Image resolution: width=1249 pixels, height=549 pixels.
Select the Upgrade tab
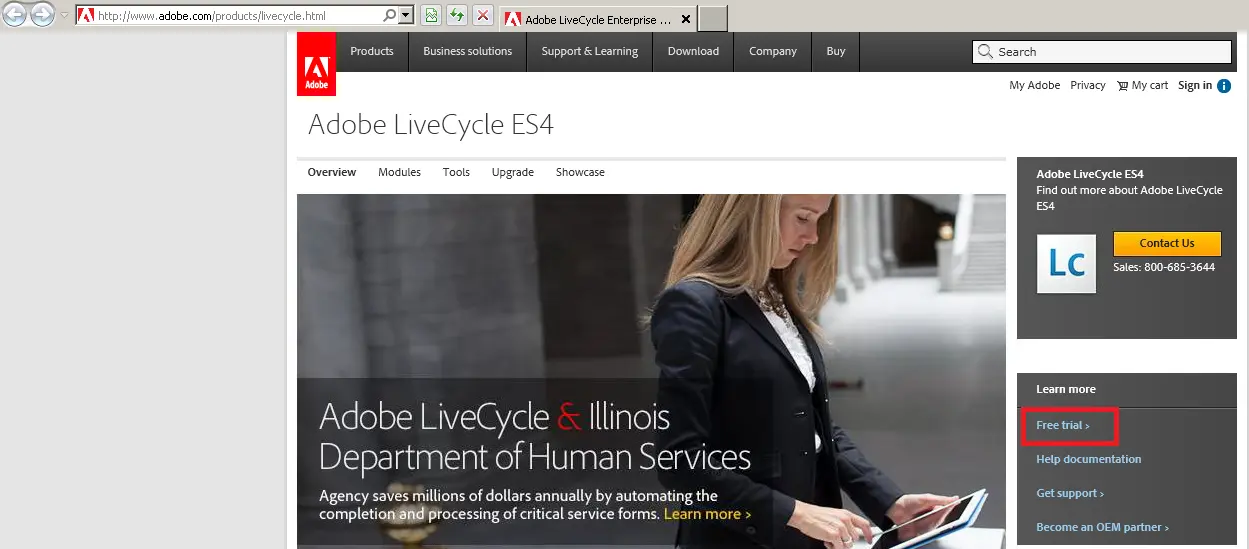pos(513,172)
